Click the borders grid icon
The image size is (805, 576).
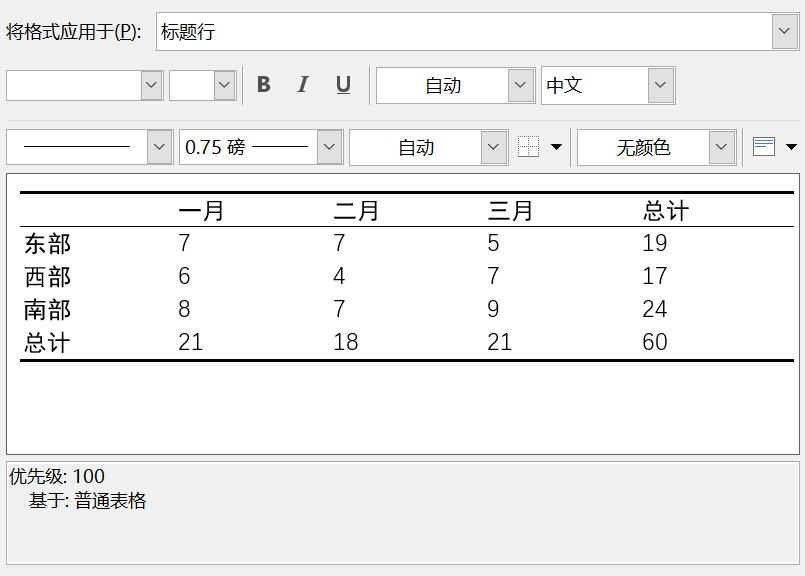point(528,147)
